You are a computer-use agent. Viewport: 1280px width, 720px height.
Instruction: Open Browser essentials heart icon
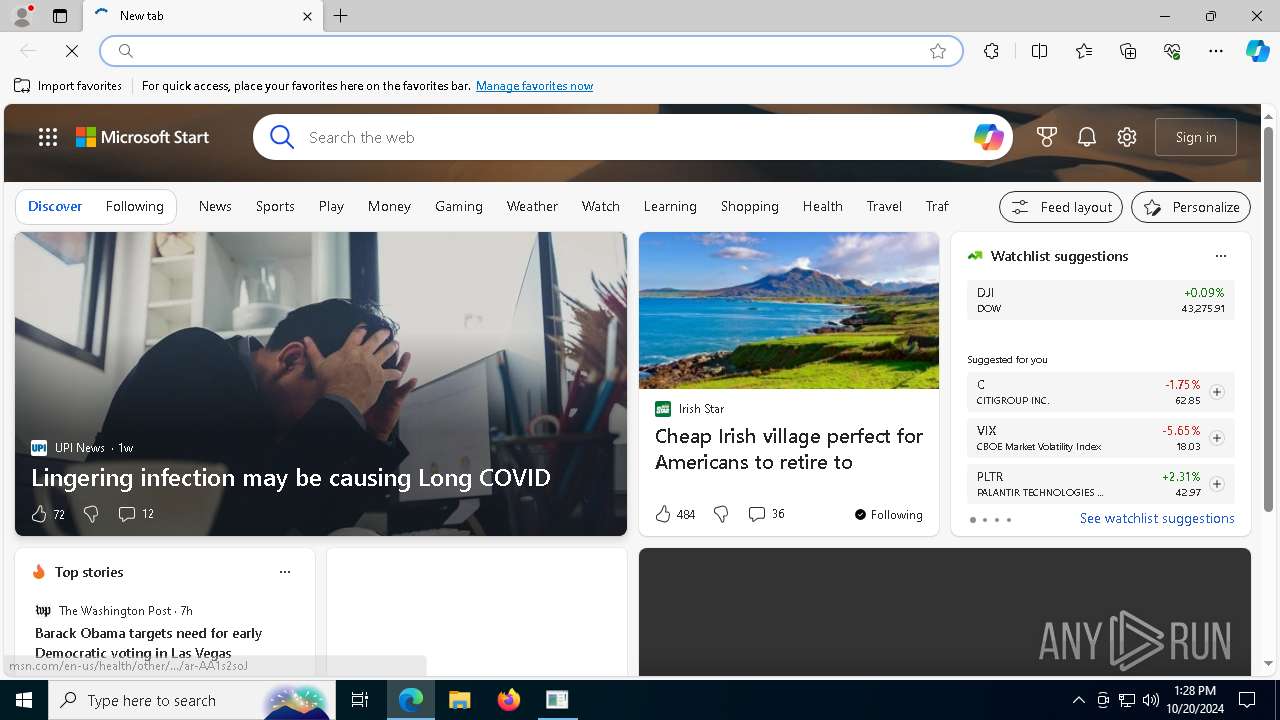[x=1172, y=51]
